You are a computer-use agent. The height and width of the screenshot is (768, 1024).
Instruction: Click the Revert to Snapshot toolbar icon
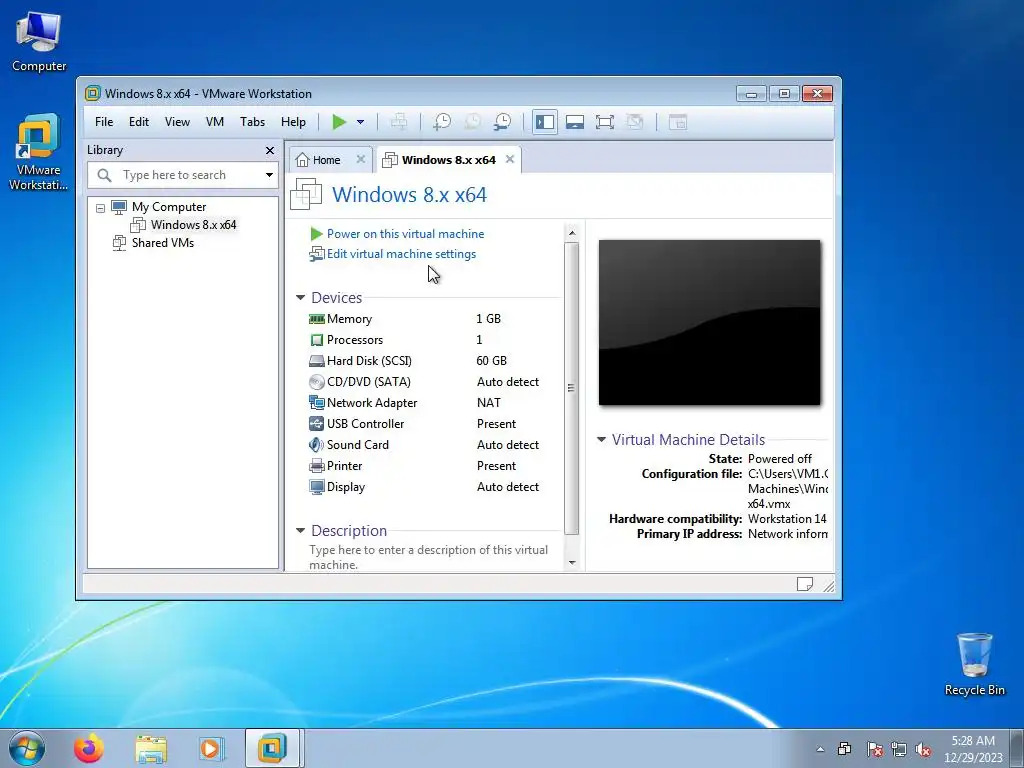click(472, 122)
